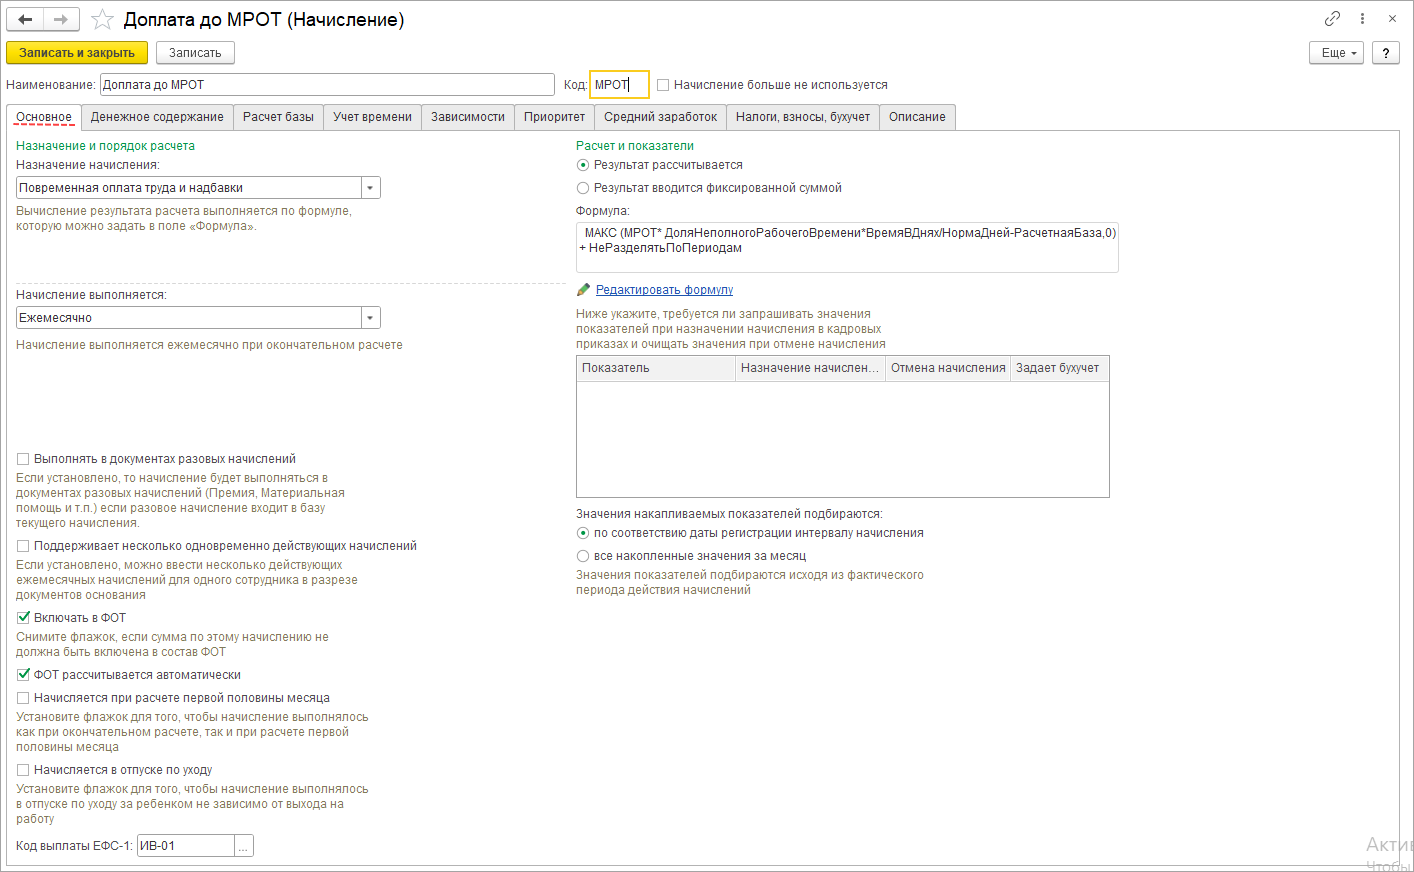The height and width of the screenshot is (872, 1414).
Task: Open the Описание tab
Action: click(x=917, y=117)
